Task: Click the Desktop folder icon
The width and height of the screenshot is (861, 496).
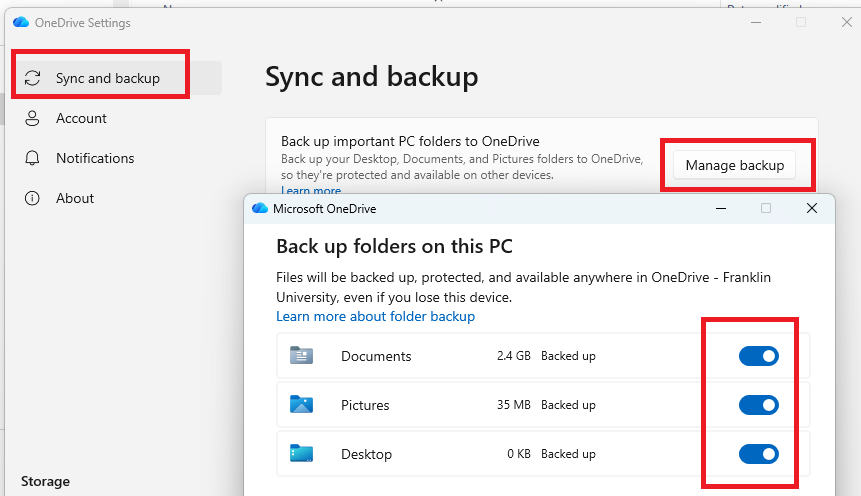Action: [x=301, y=453]
